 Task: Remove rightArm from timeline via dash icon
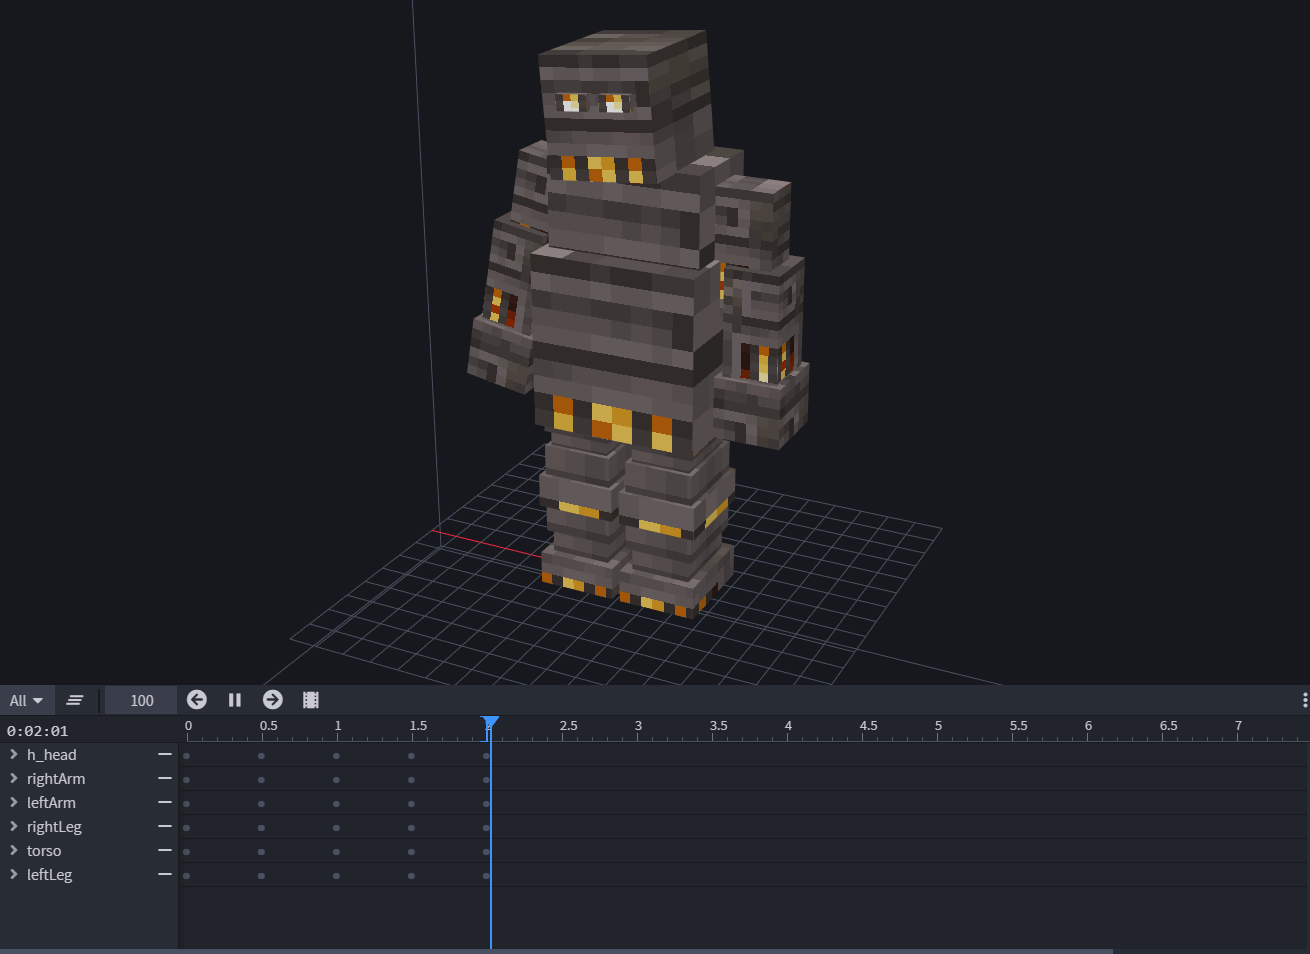coord(165,778)
